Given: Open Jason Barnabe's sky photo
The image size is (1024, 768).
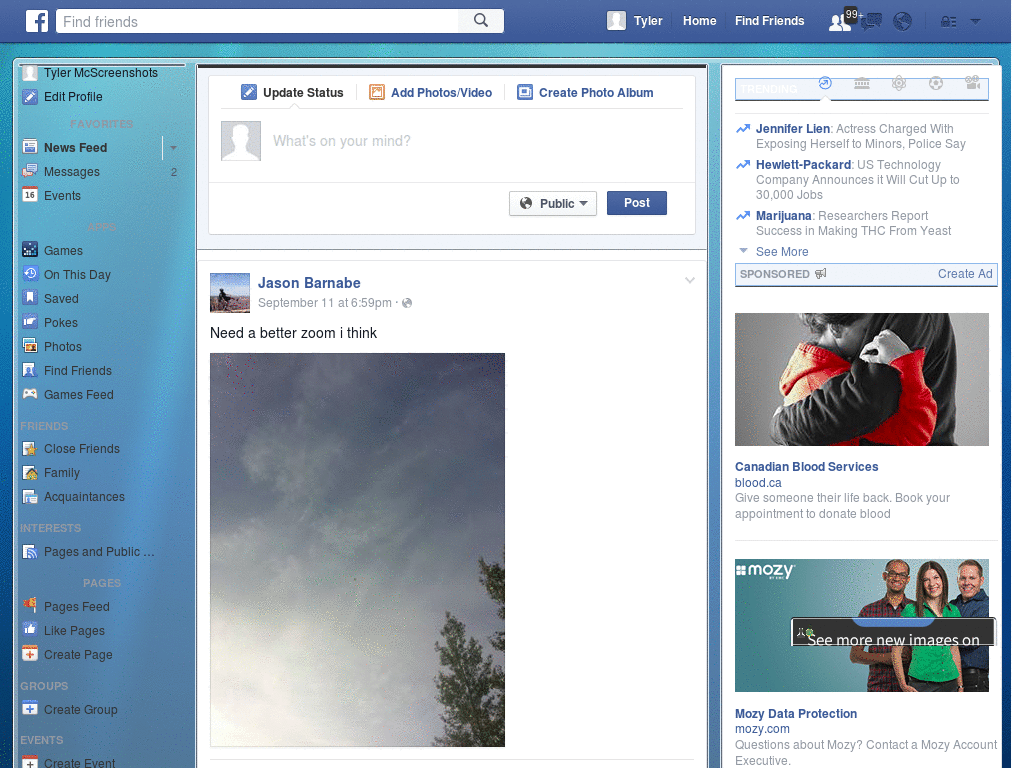Looking at the screenshot, I should (357, 550).
